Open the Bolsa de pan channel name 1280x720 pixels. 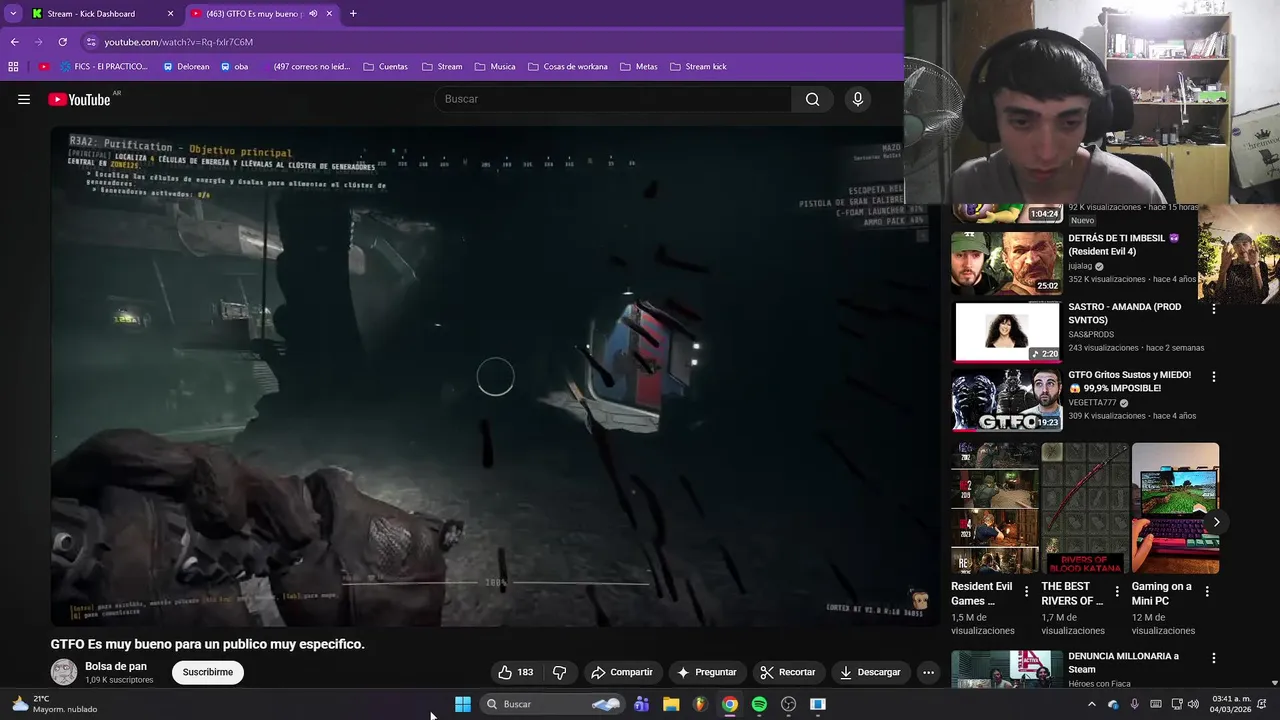[116, 666]
